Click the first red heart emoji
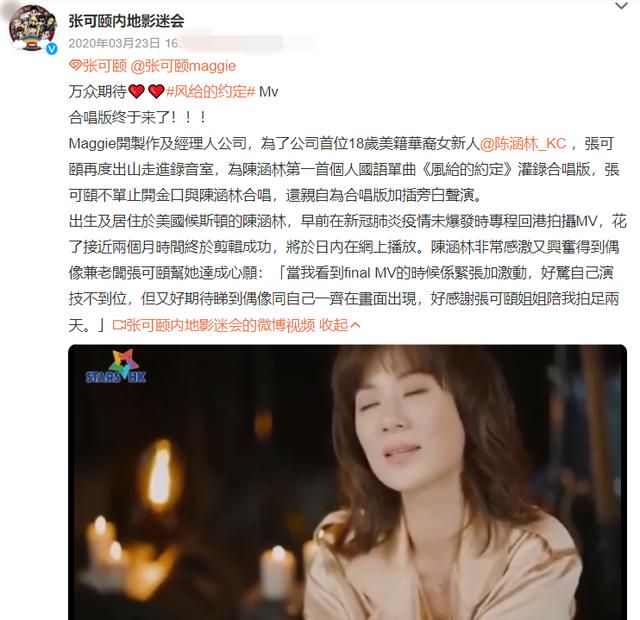Image resolution: width=640 pixels, height=620 pixels. pyautogui.click(x=136, y=91)
